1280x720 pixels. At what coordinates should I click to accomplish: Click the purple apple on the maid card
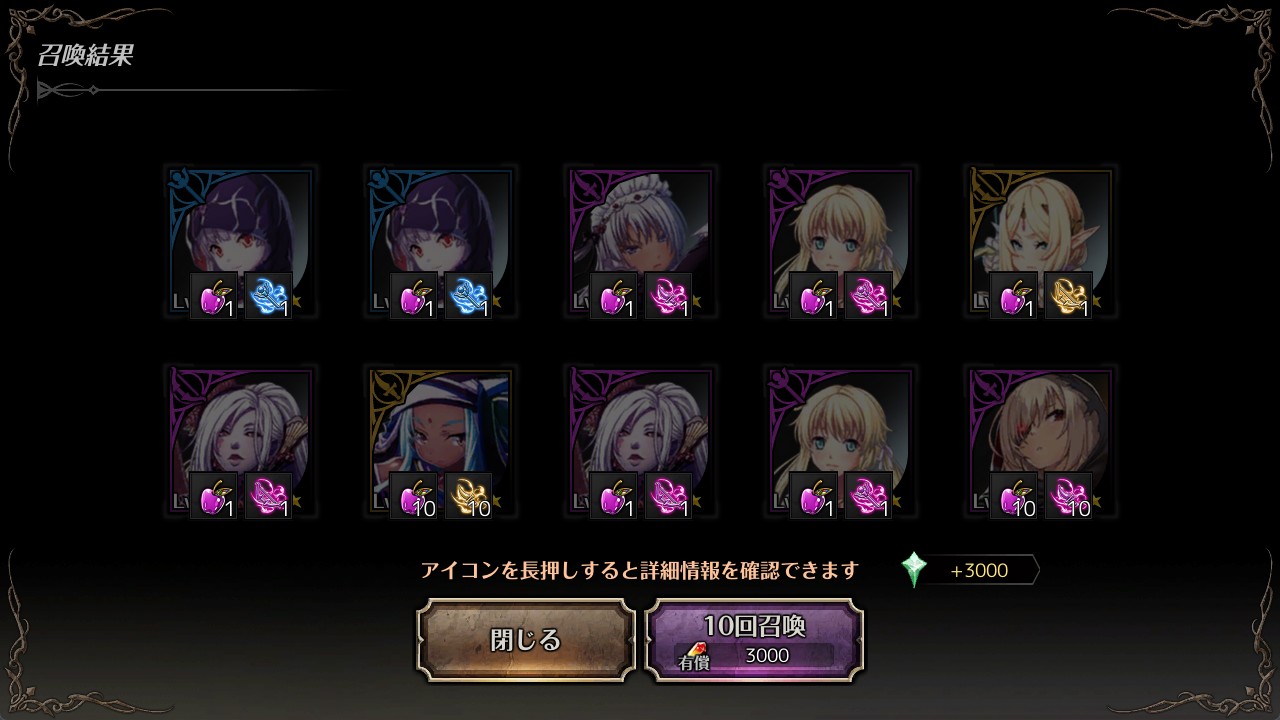tap(614, 296)
